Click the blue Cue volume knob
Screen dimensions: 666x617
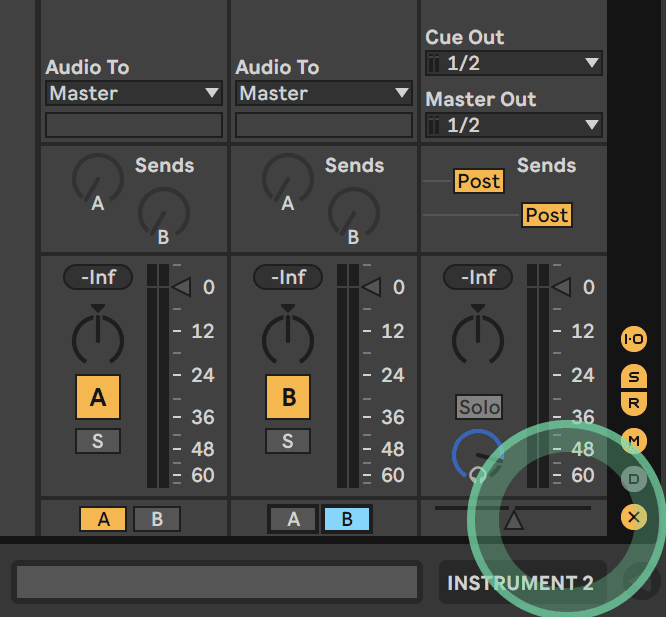478,455
